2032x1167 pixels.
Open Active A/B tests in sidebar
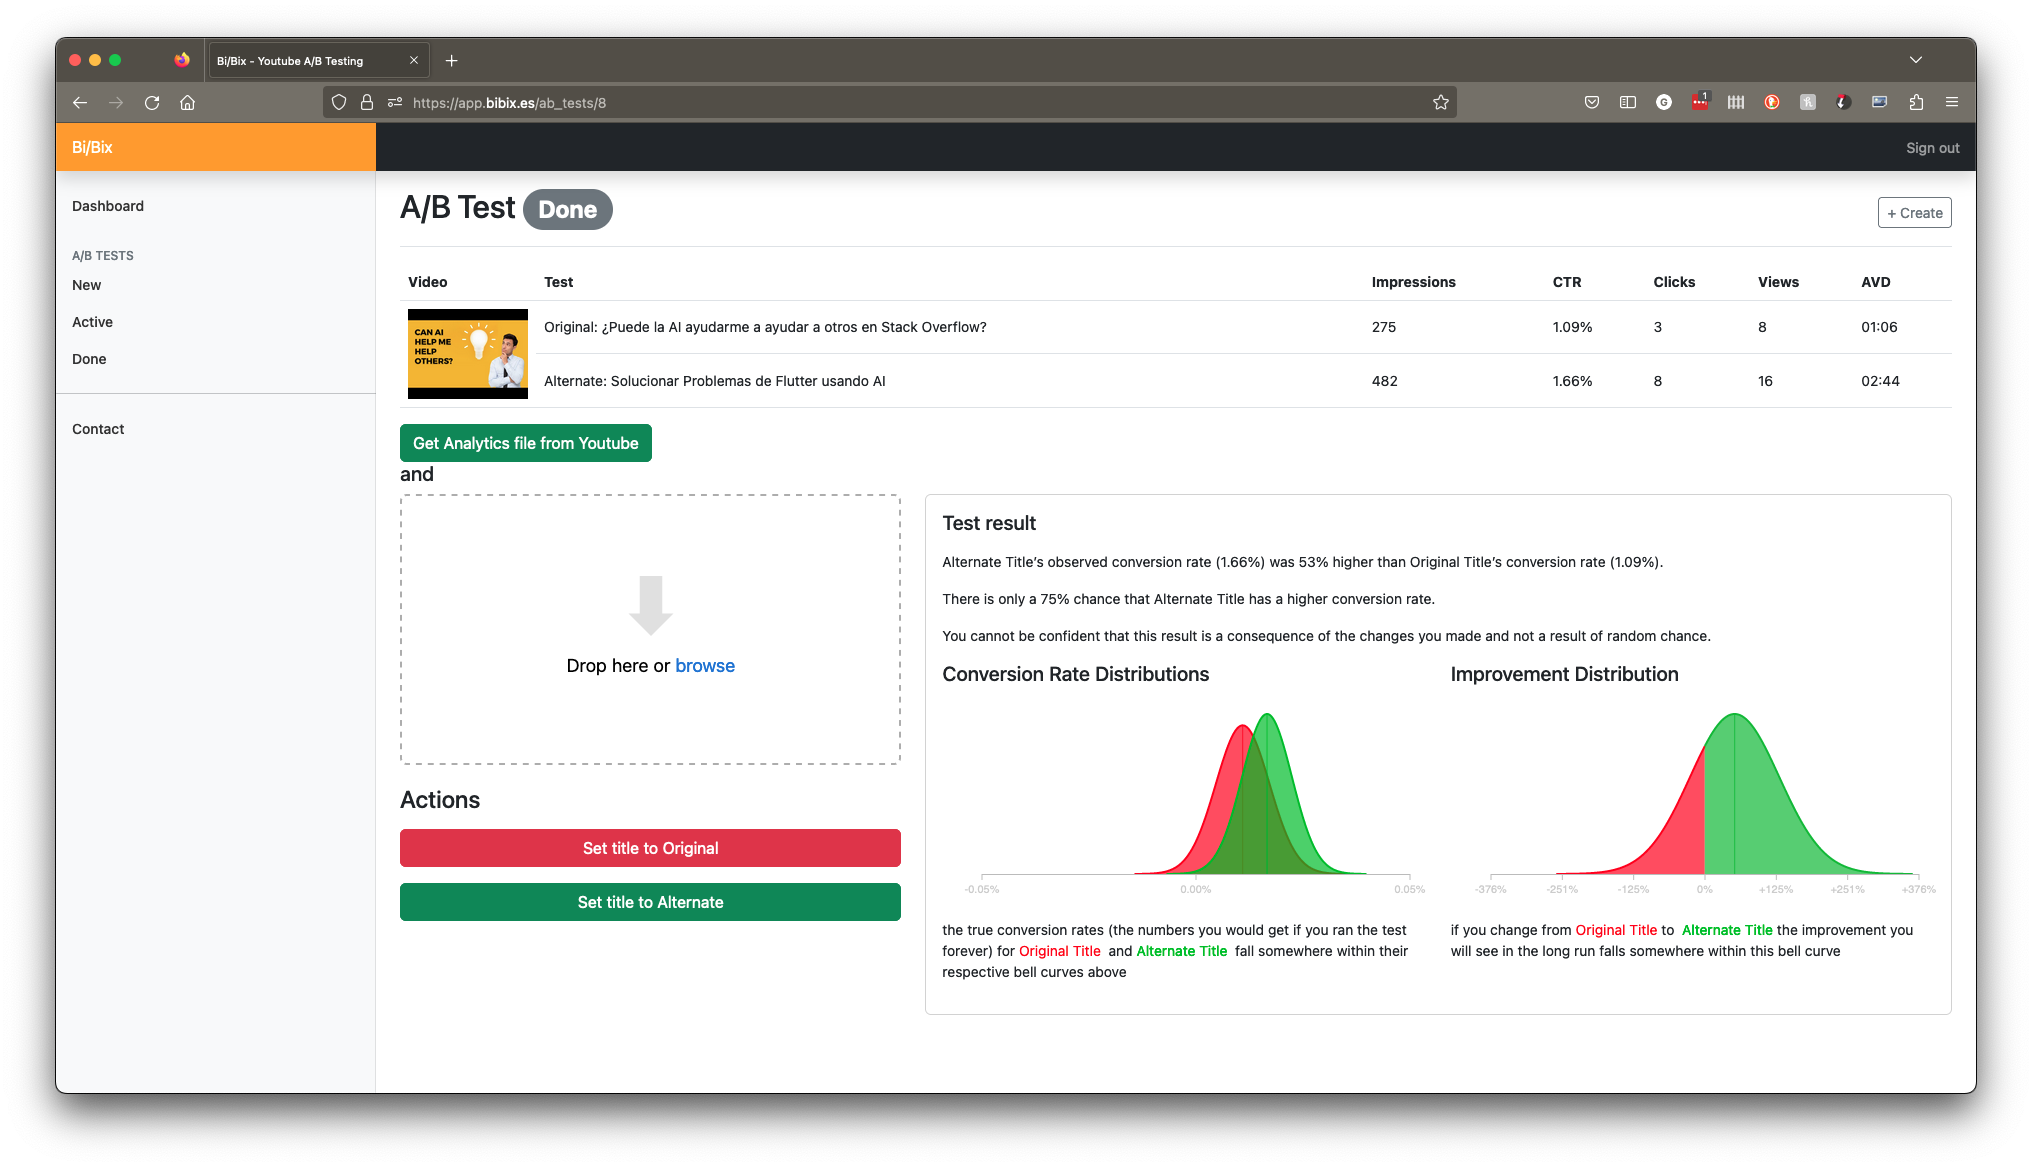coord(92,322)
